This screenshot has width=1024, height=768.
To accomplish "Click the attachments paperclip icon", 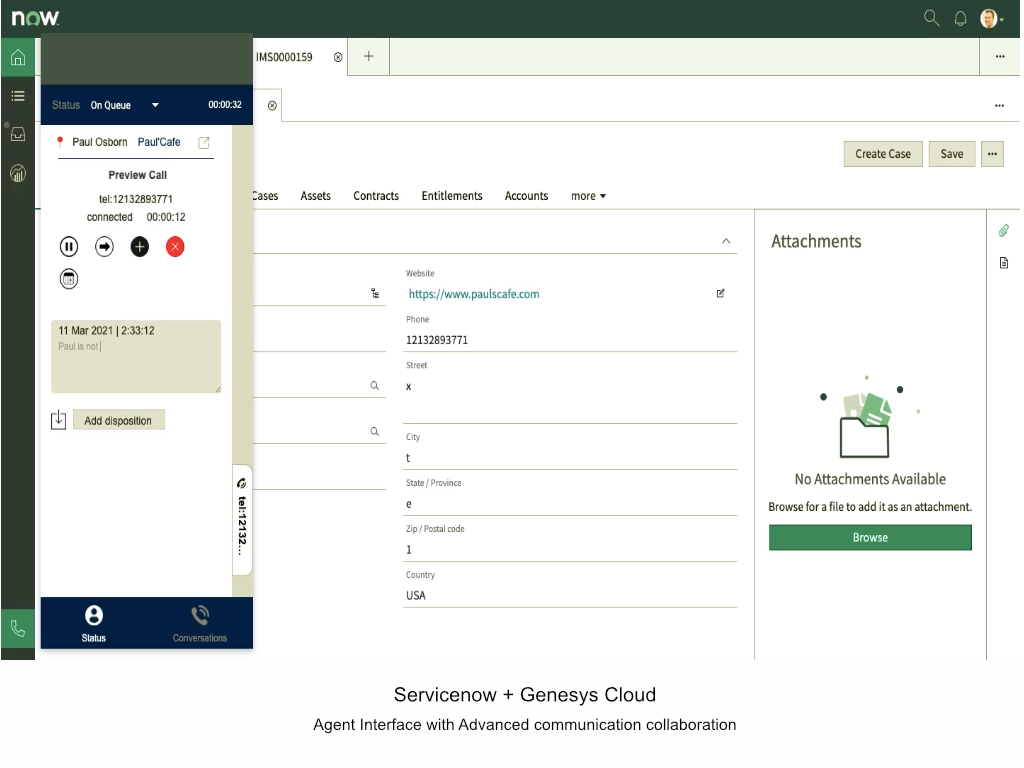I will (x=1004, y=231).
